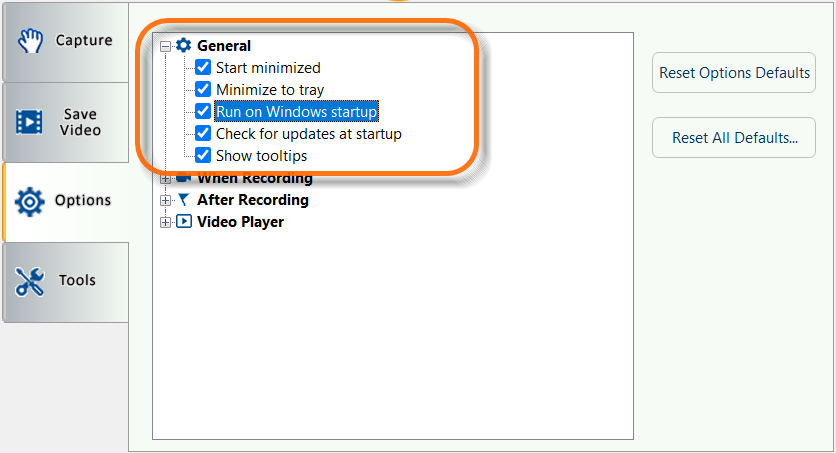Screen dimensions: 836x453
Task: Click Reset All Defaults button
Action: point(734,138)
